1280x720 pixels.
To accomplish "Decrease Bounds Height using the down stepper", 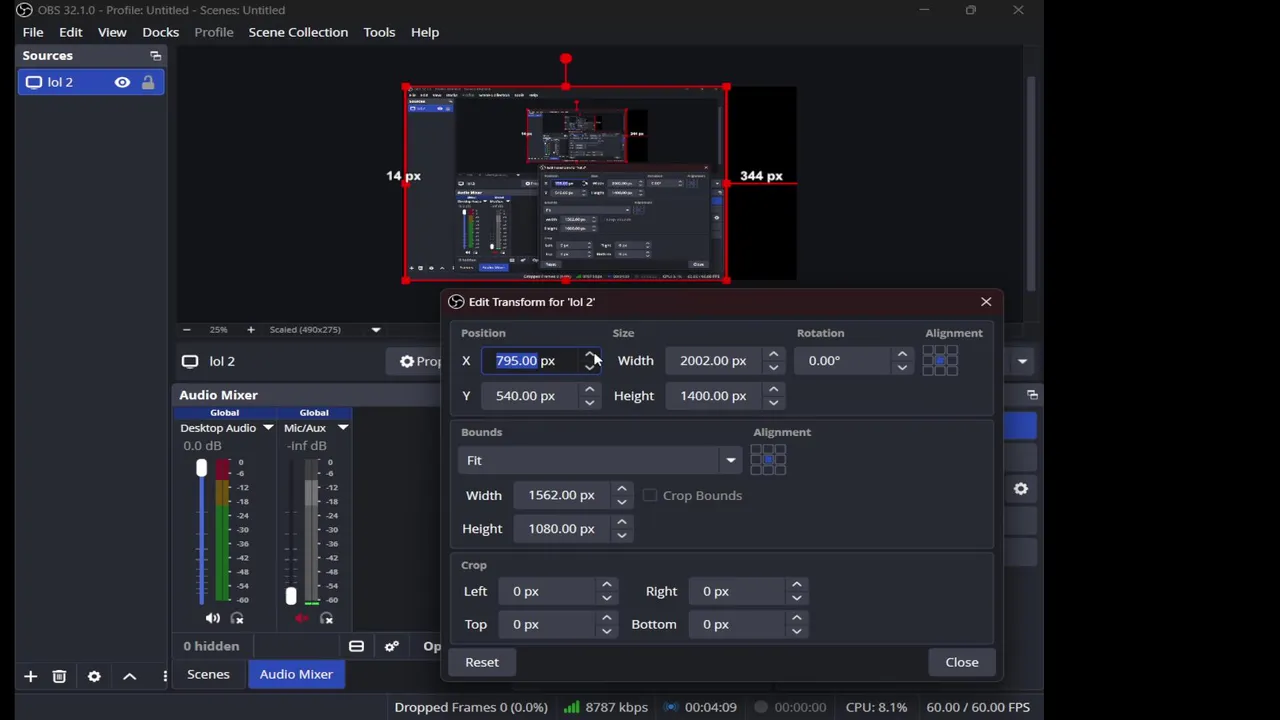I will click(x=621, y=535).
